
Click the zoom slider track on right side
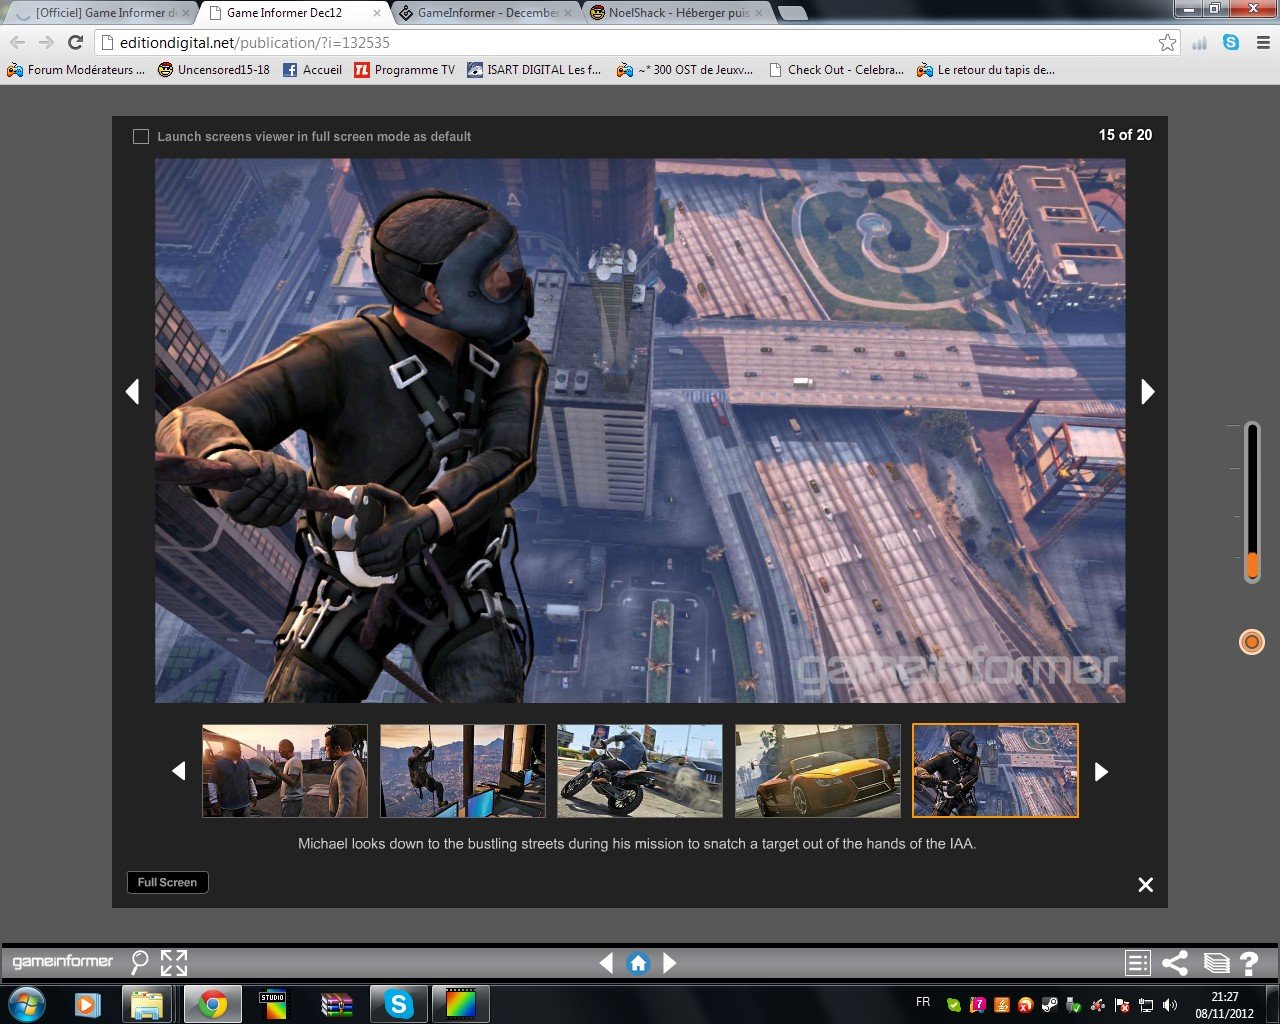tap(1251, 500)
